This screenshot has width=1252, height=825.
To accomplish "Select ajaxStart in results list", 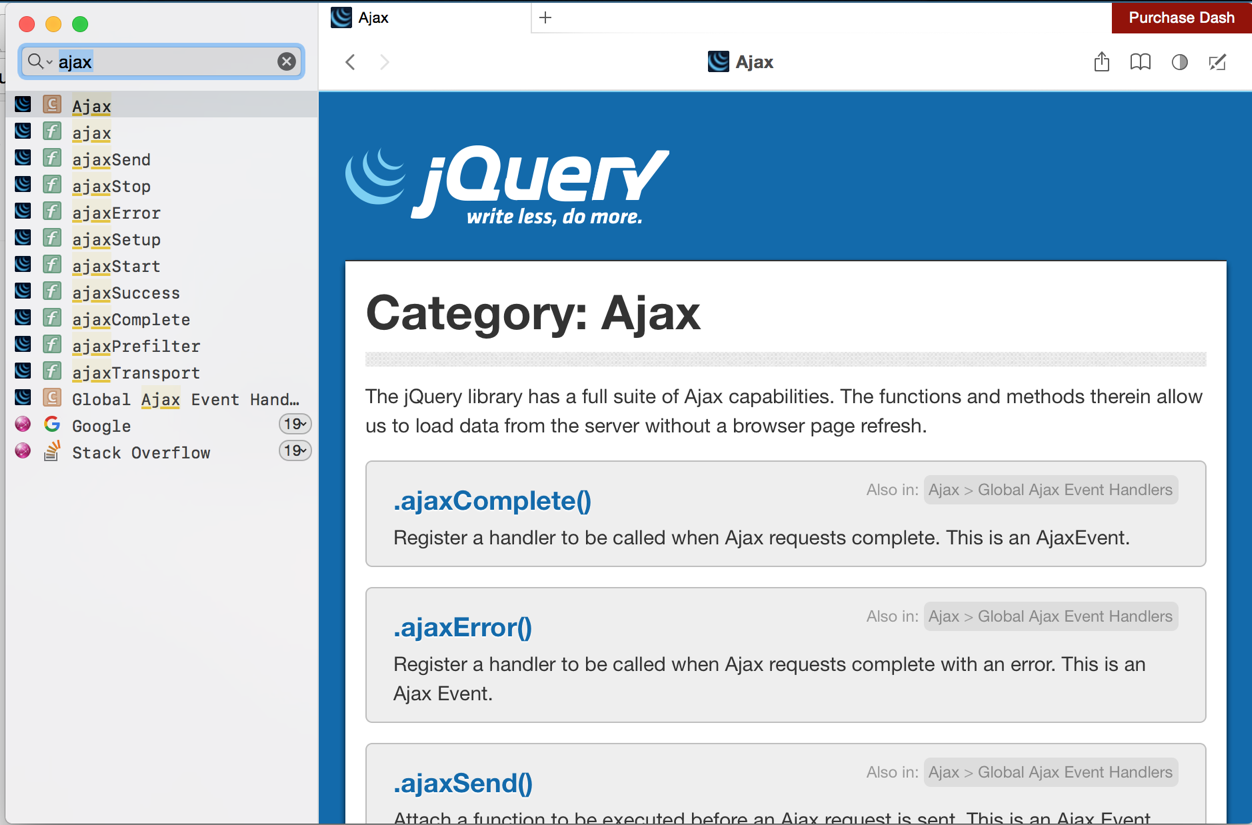I will click(x=161, y=266).
